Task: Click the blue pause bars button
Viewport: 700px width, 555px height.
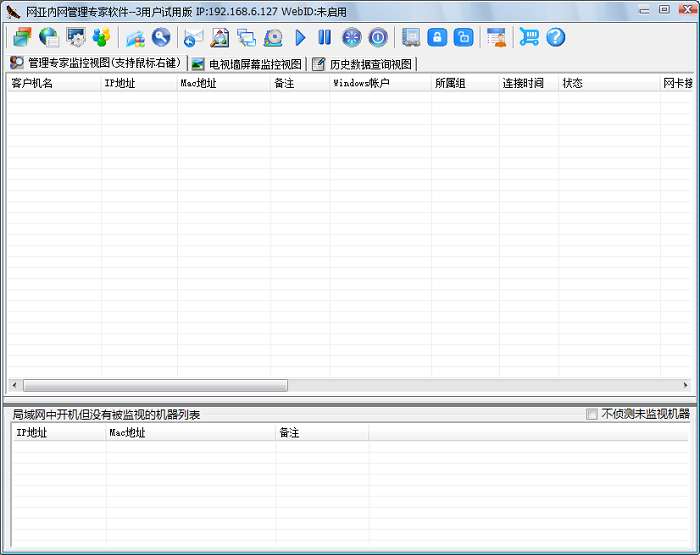Action: [x=325, y=38]
